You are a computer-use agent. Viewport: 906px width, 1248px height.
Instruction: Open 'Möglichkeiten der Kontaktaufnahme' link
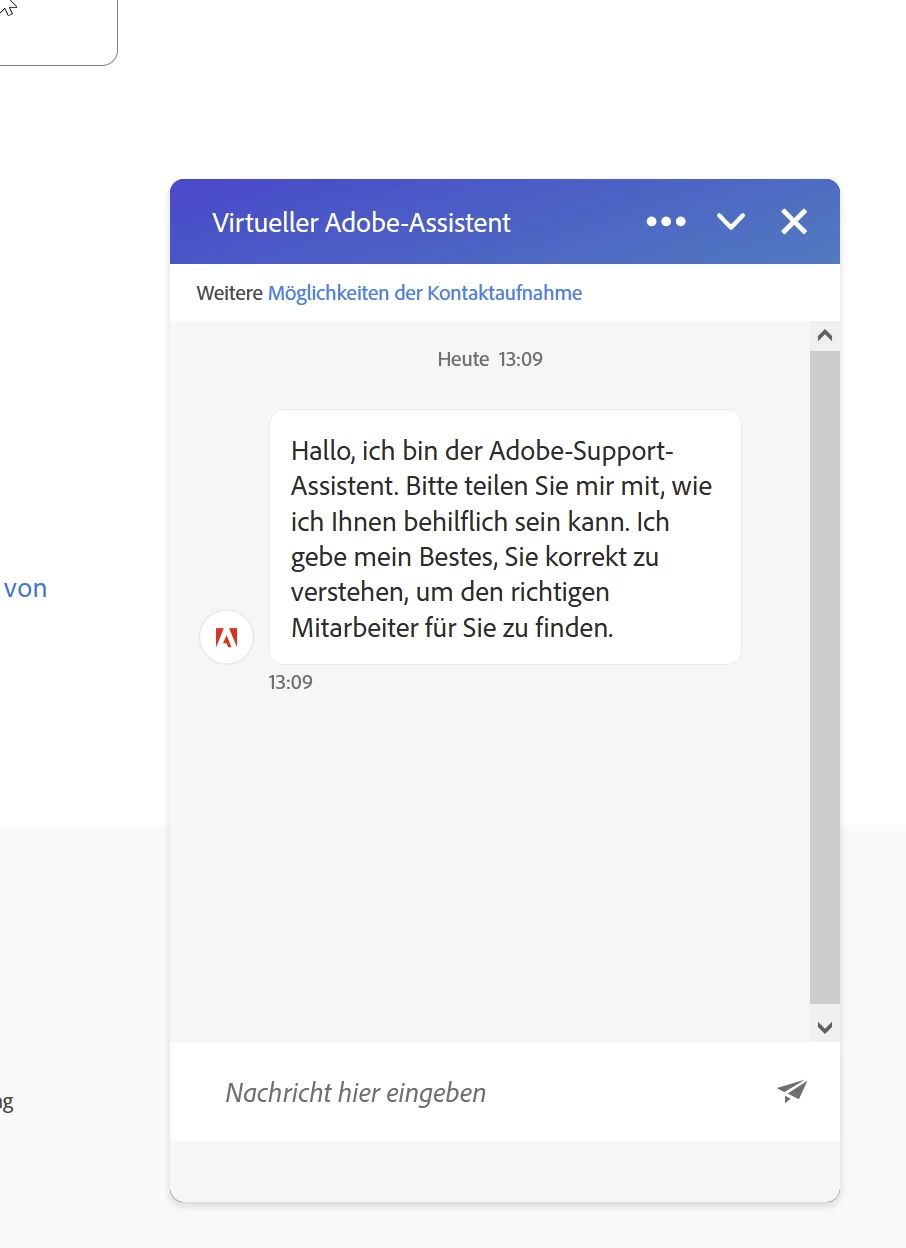[x=425, y=293]
